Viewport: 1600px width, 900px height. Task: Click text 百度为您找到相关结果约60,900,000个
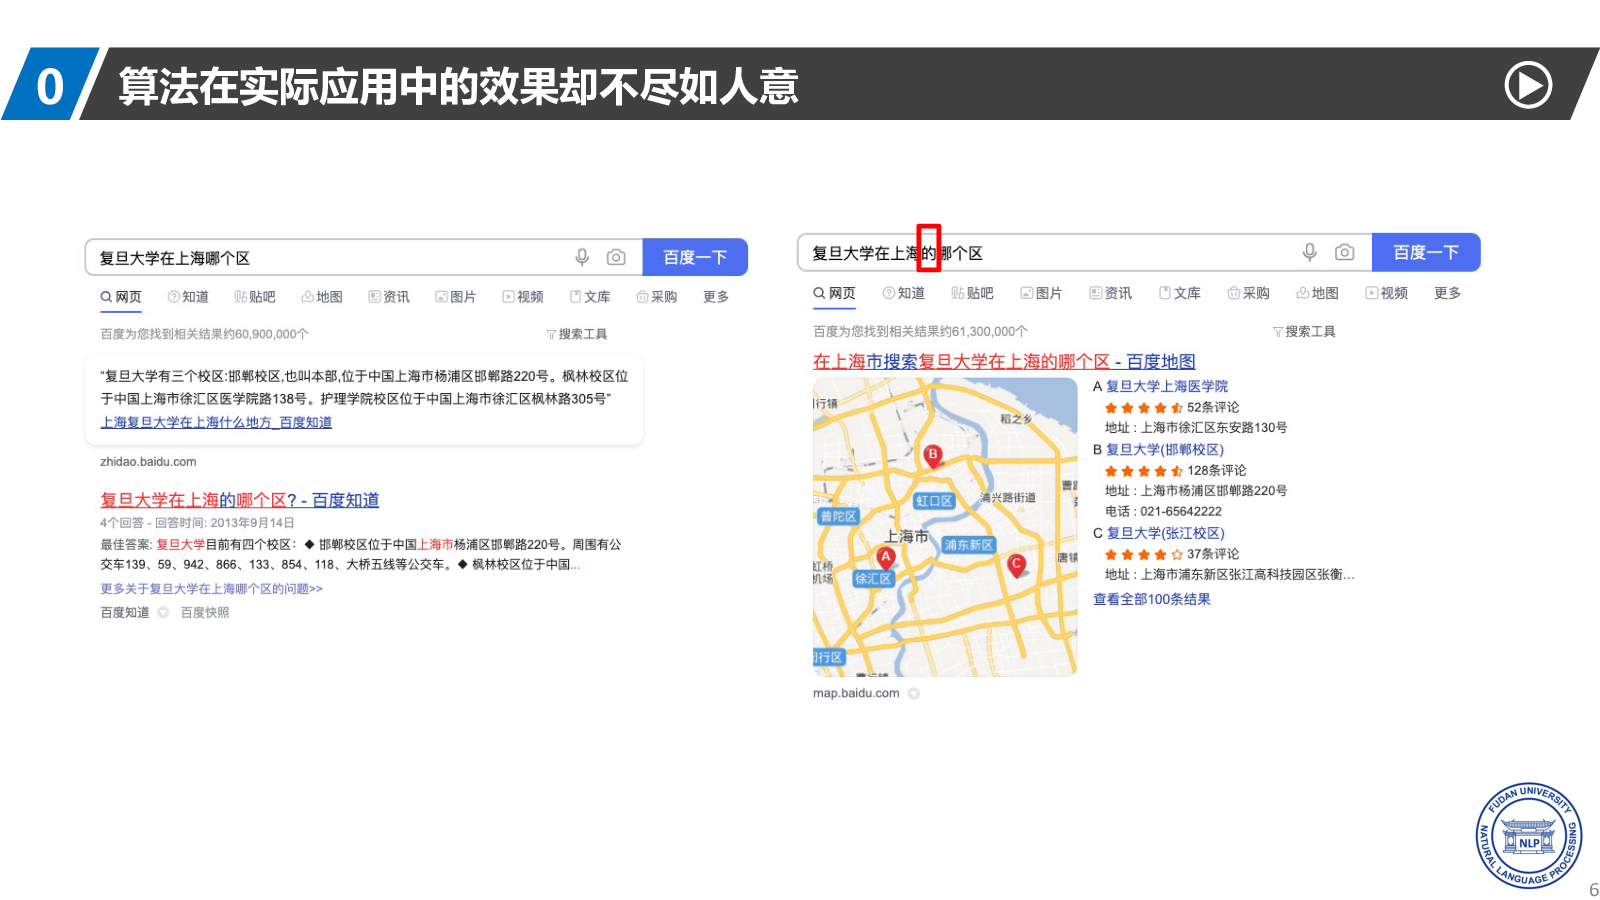[204, 334]
